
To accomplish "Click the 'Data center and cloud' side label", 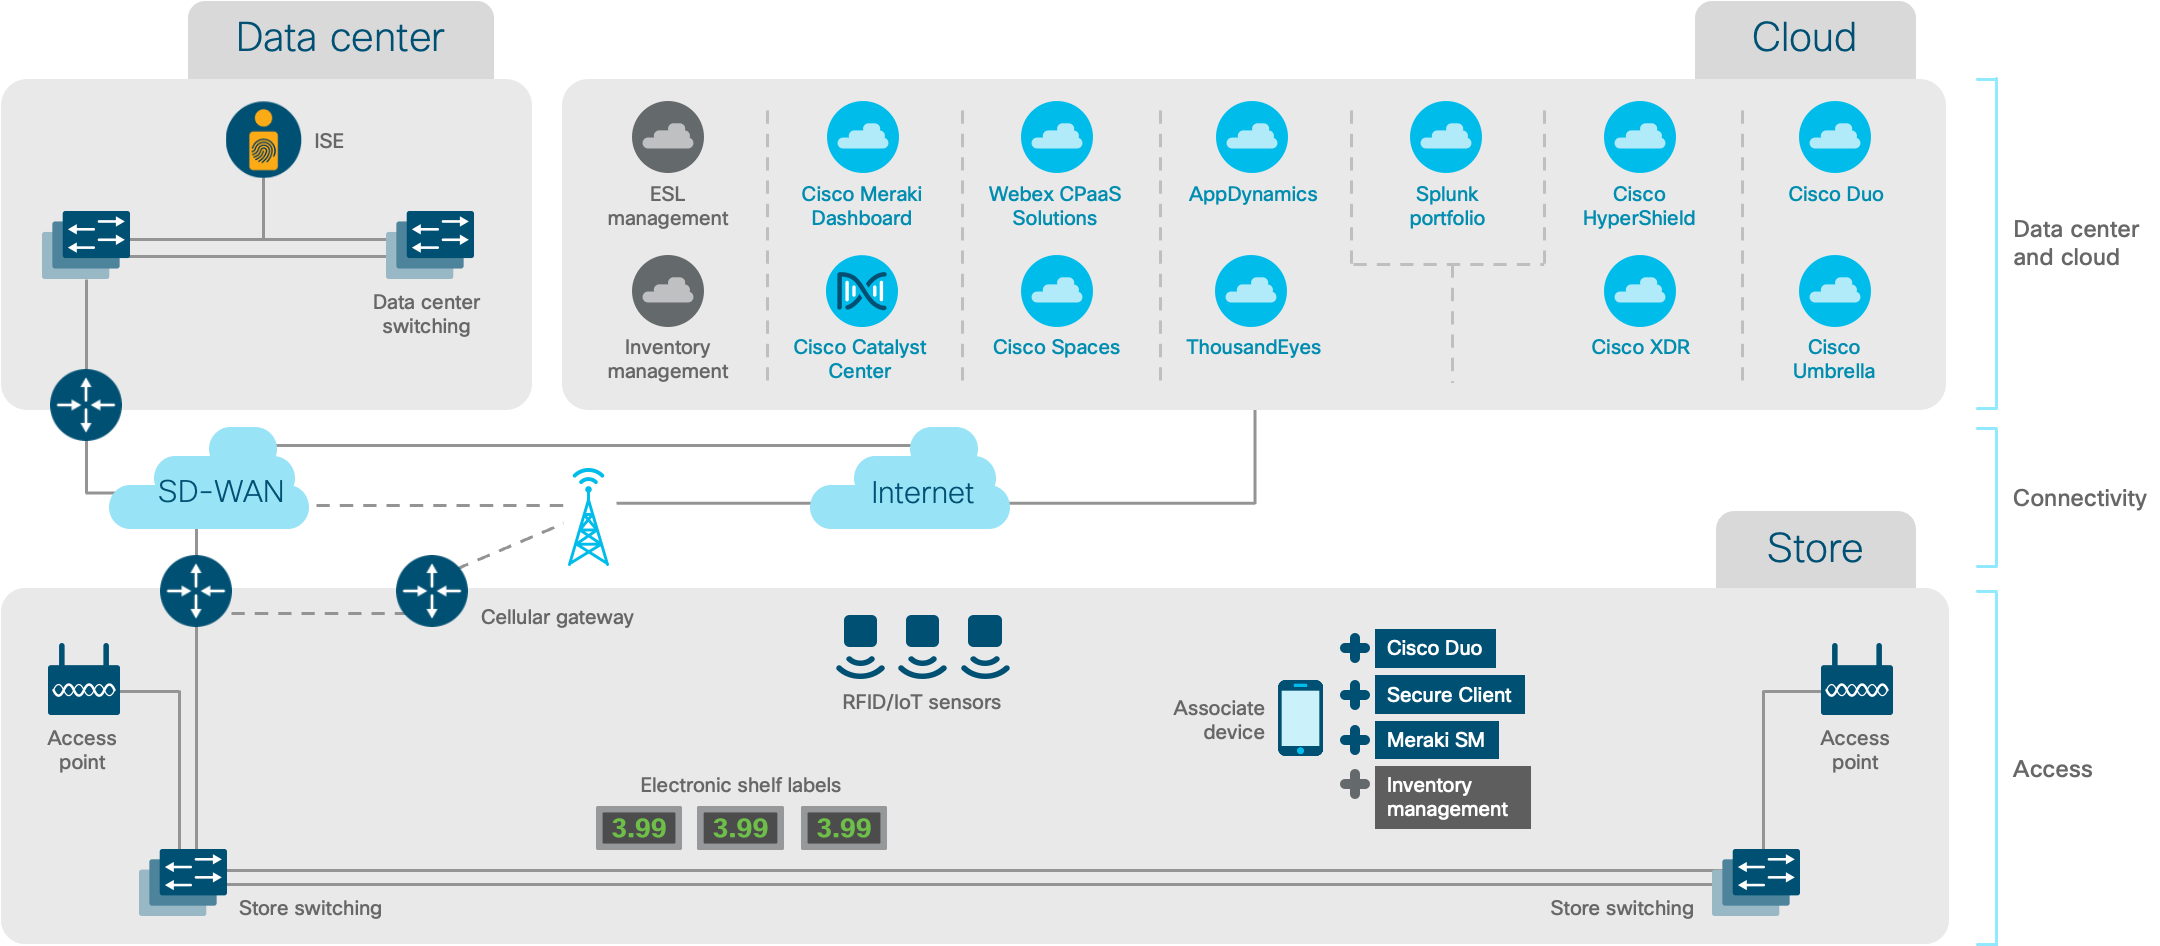I will (x=2076, y=243).
